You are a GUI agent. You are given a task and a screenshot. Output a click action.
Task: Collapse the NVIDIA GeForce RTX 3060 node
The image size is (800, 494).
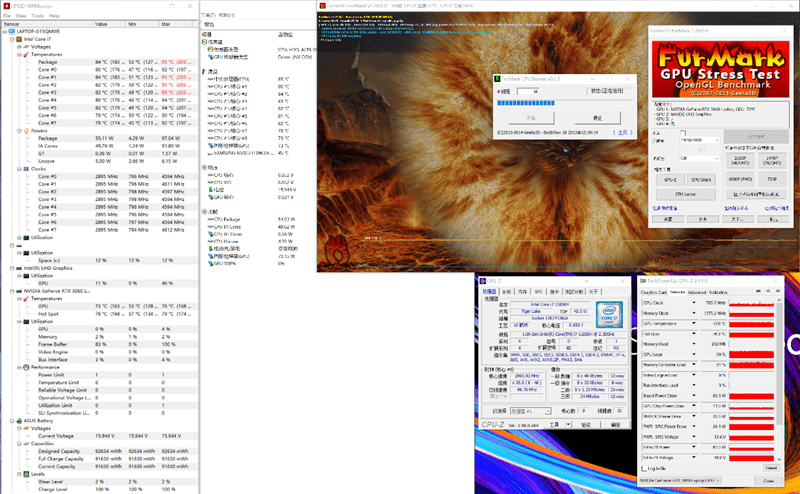[12, 291]
